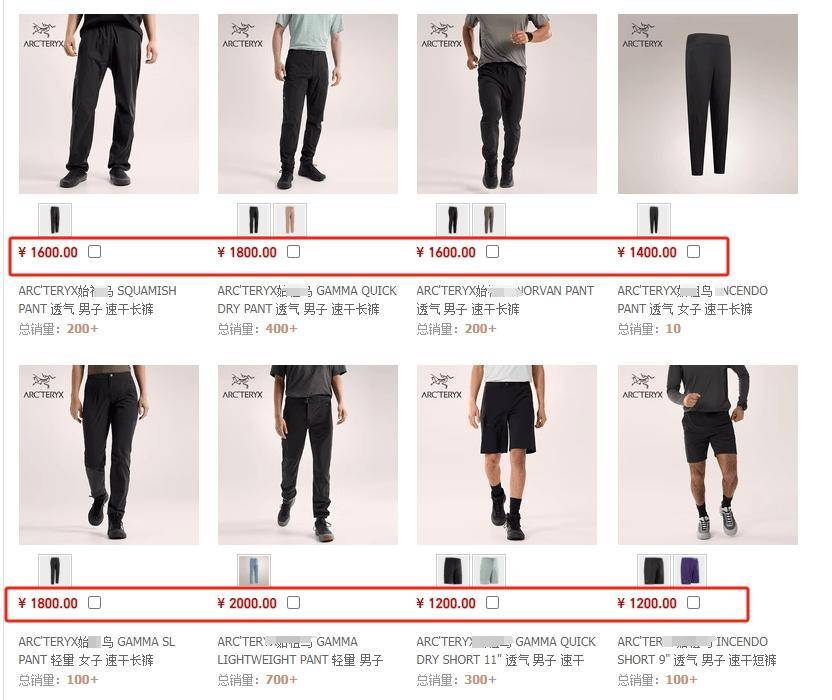
Task: Open the Gamma Quick Dry Short product image
Action: point(507,455)
